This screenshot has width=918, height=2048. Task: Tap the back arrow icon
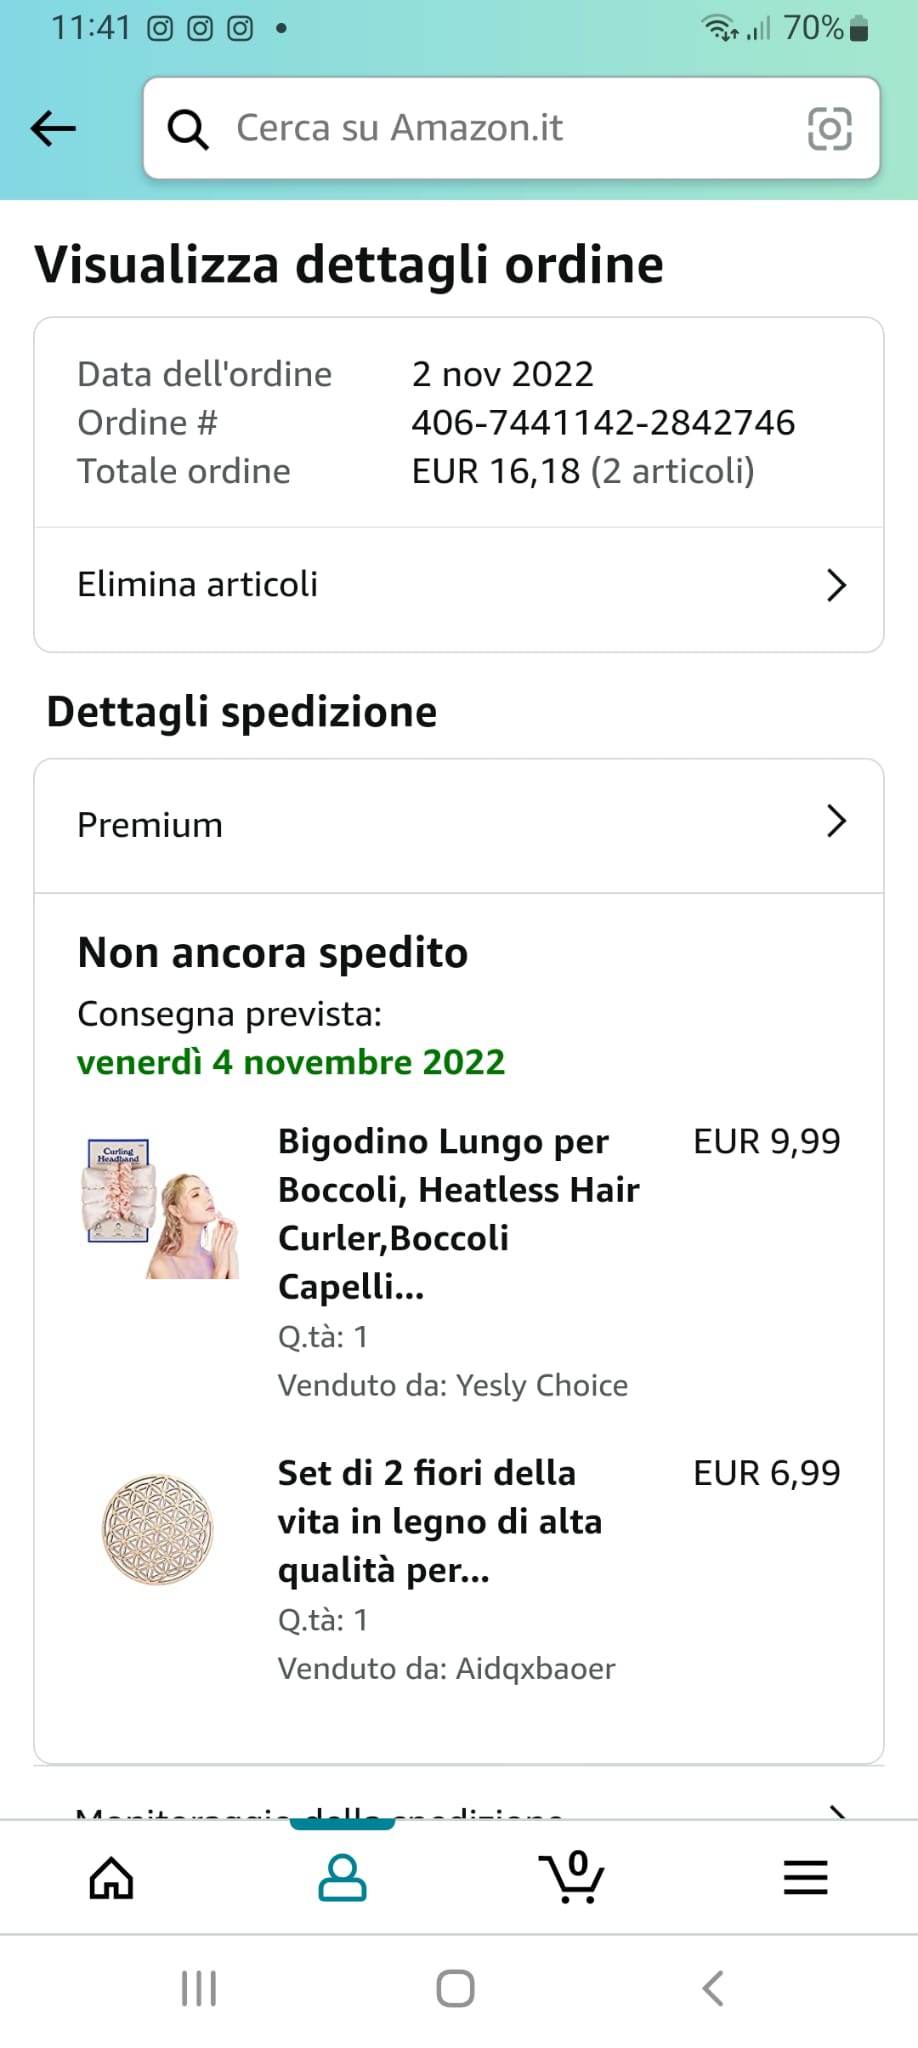click(x=54, y=128)
